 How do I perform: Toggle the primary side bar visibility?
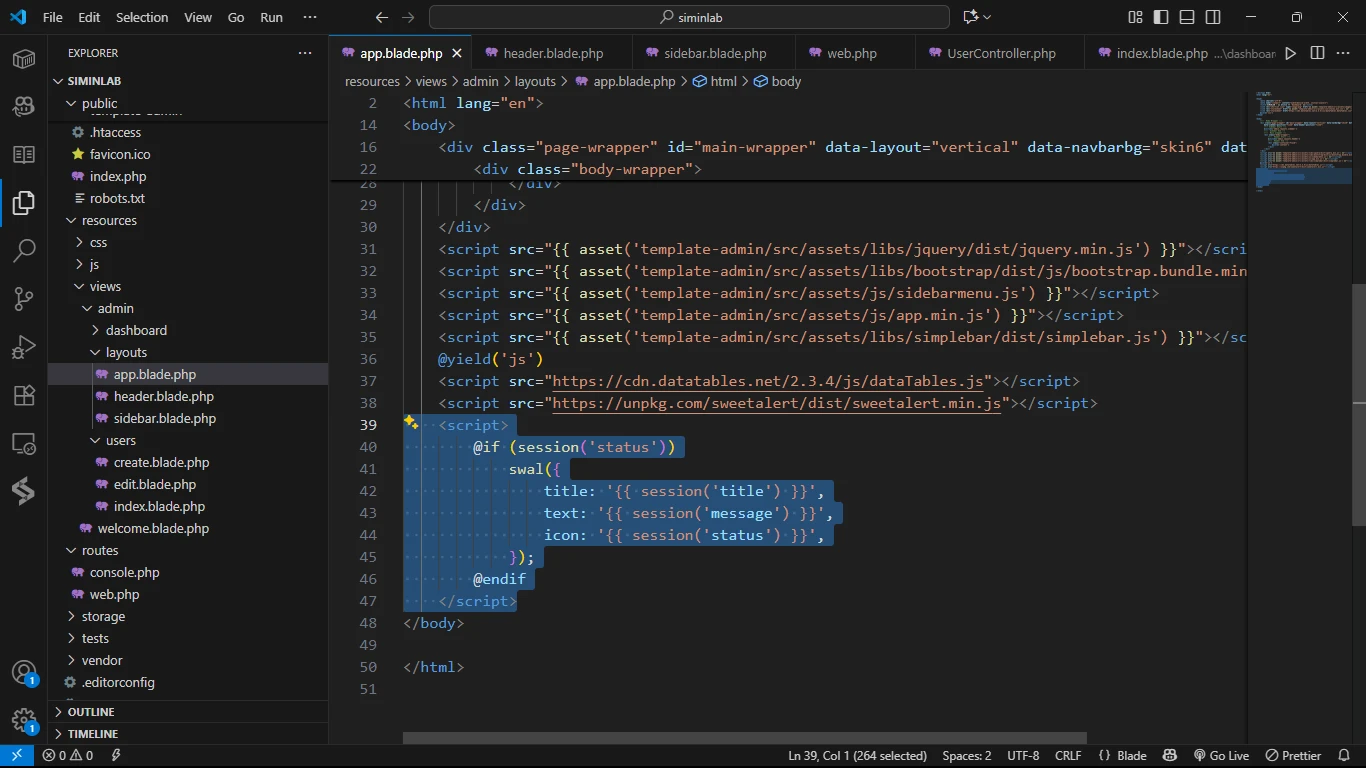(x=1161, y=17)
